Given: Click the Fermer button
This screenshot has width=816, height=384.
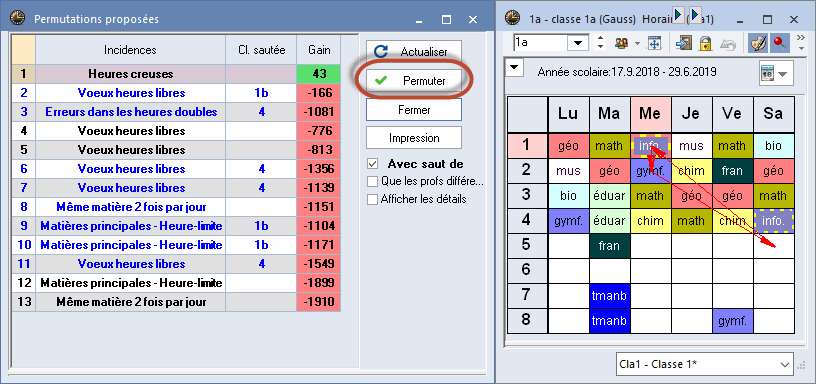Looking at the screenshot, I should tap(414, 110).
